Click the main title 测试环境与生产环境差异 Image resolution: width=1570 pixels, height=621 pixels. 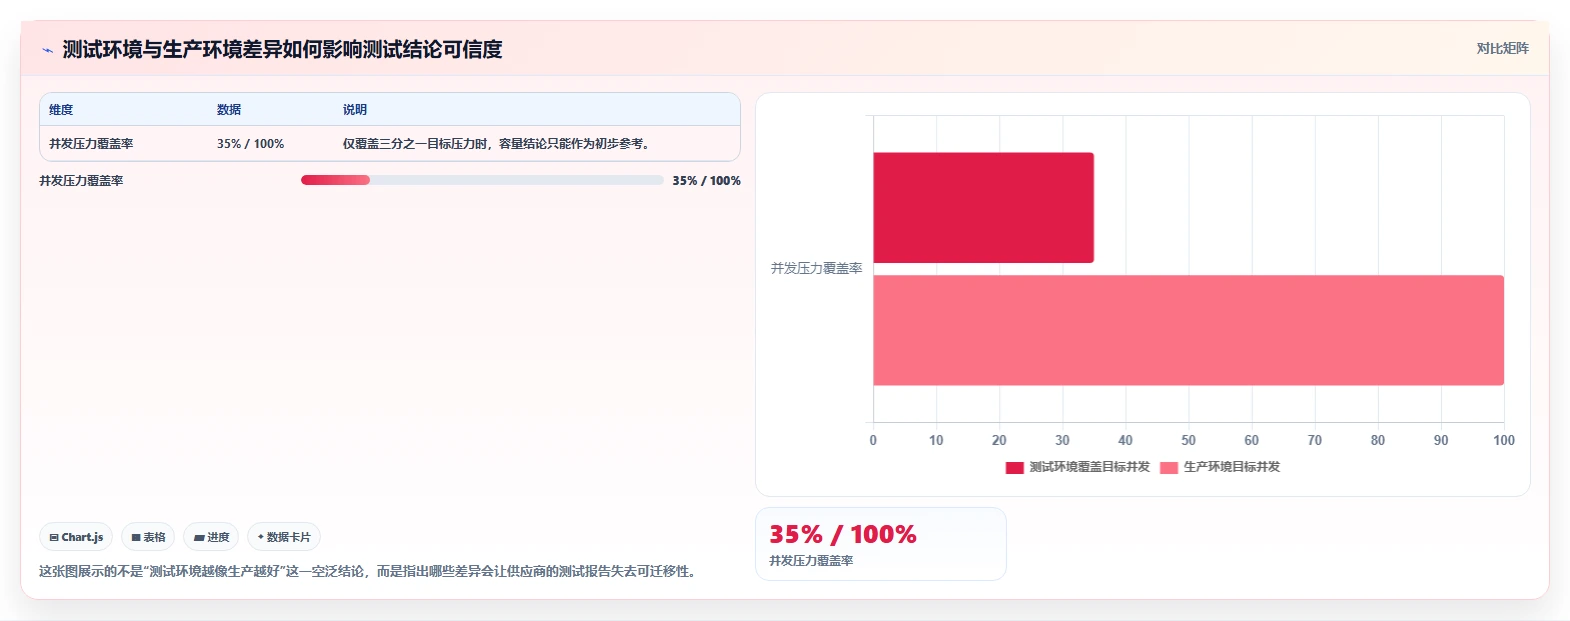pos(282,50)
